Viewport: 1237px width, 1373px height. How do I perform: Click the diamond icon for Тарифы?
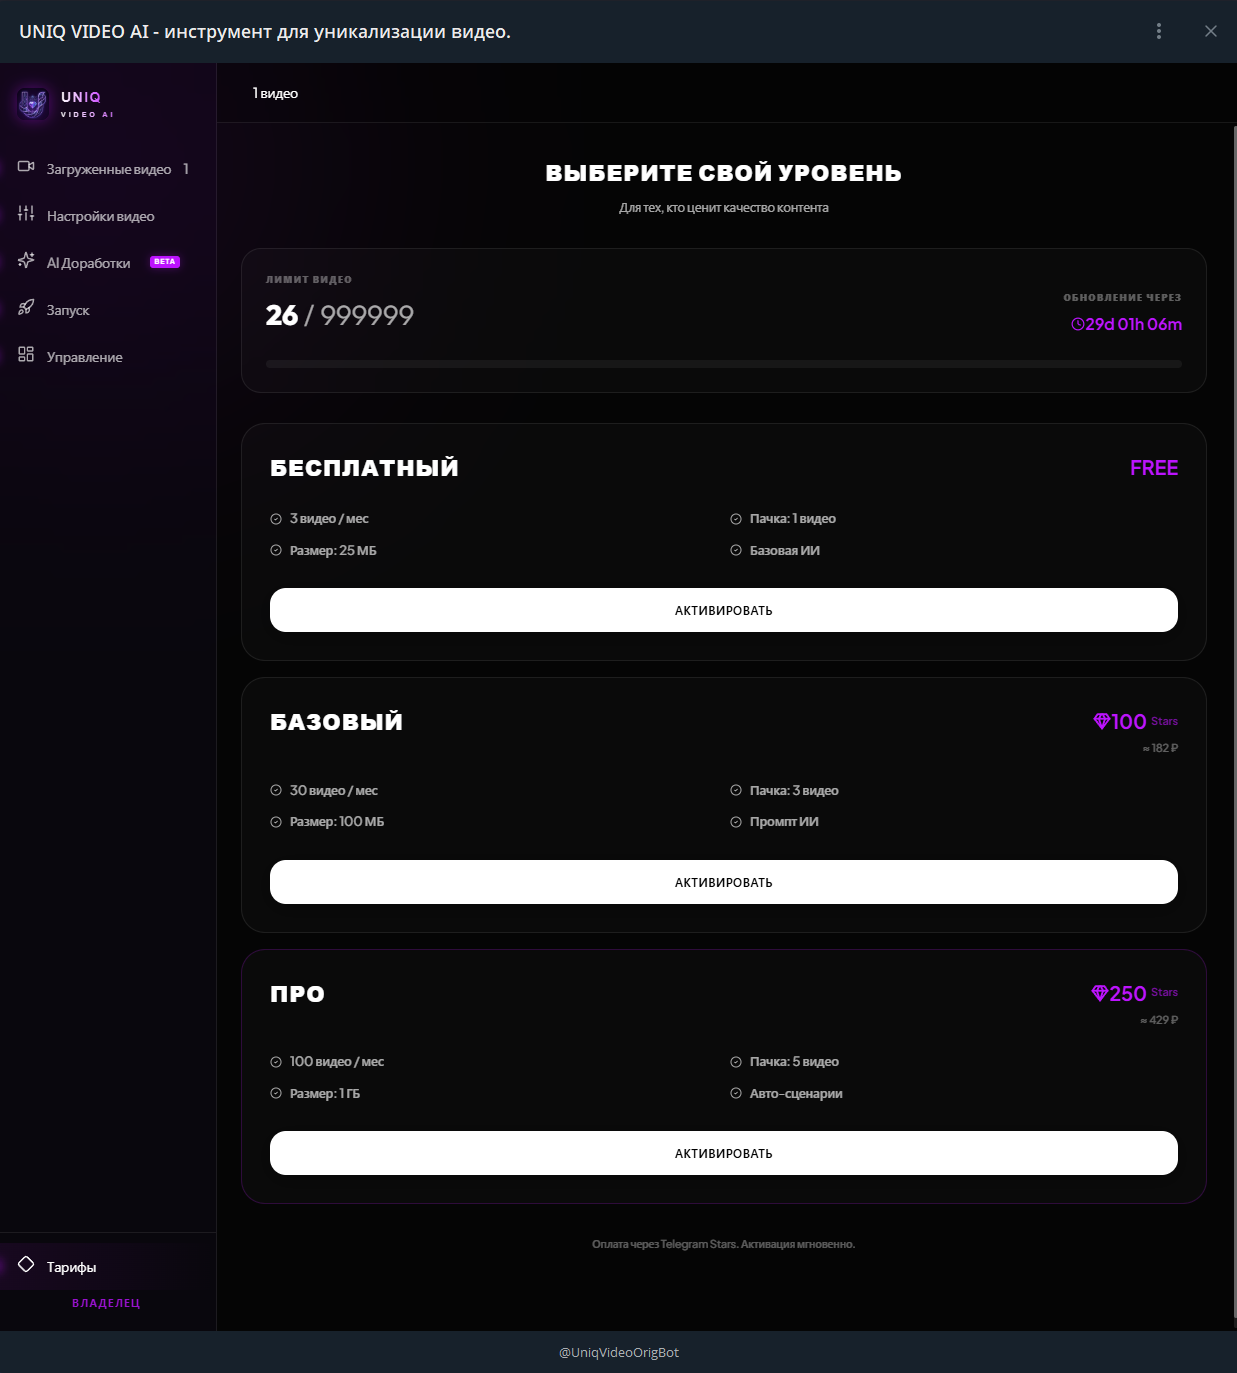click(x=26, y=1265)
